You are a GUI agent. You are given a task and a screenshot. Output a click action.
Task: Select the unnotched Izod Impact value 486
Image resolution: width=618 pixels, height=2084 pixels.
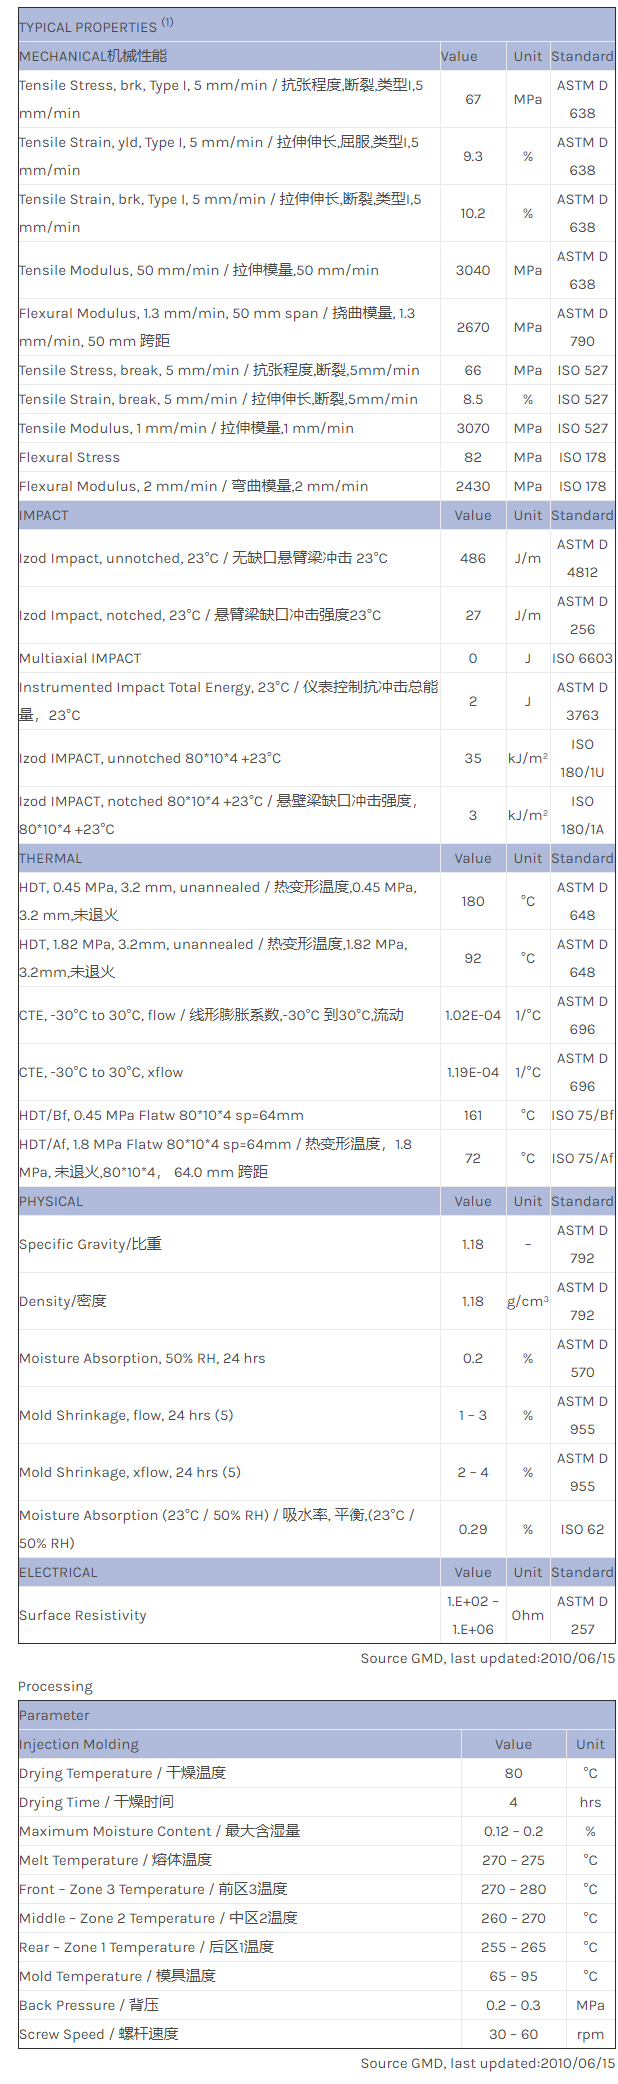point(473,558)
